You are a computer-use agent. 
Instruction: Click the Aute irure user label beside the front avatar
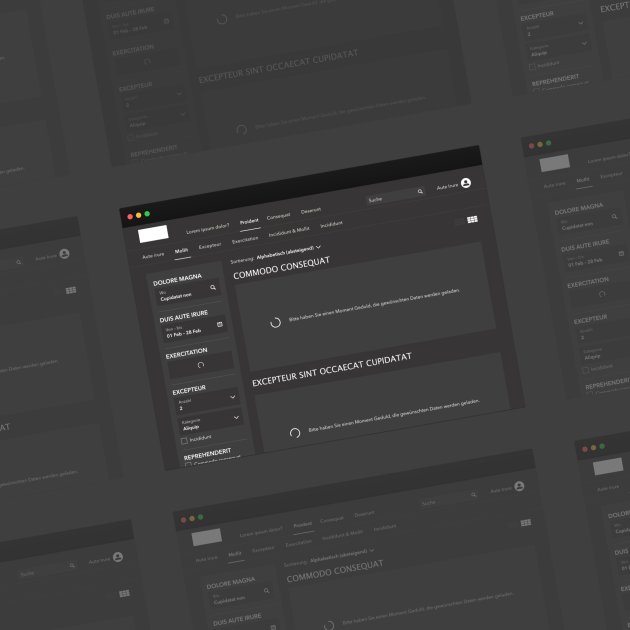[447, 186]
